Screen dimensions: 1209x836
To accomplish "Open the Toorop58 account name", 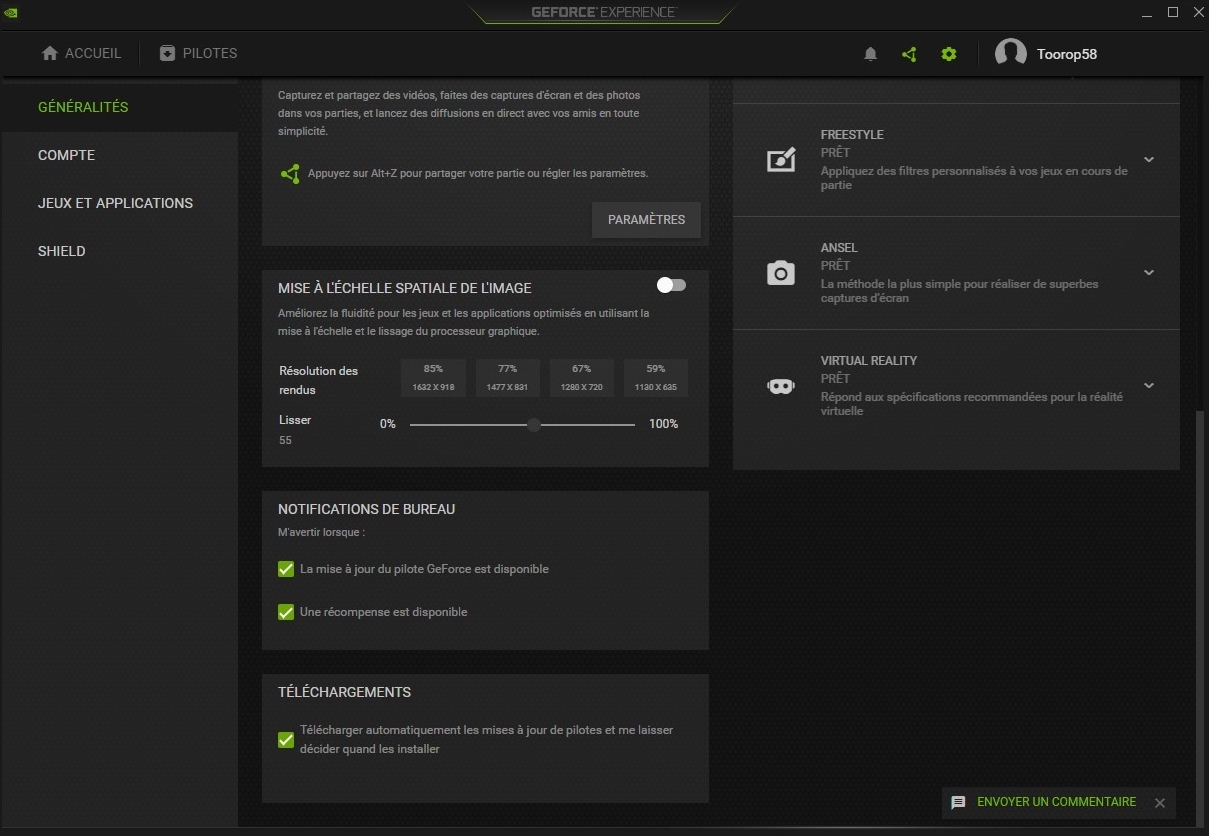I will click(1067, 54).
